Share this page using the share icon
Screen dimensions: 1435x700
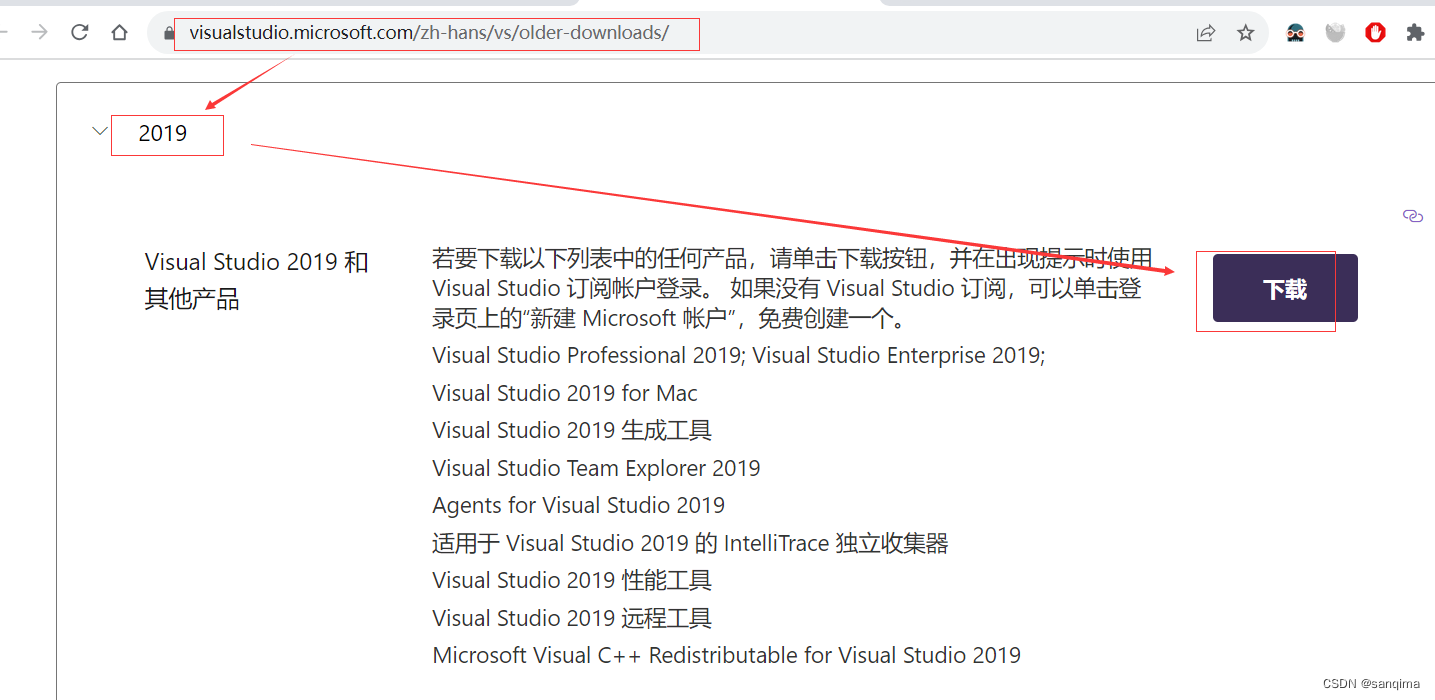pos(1206,33)
